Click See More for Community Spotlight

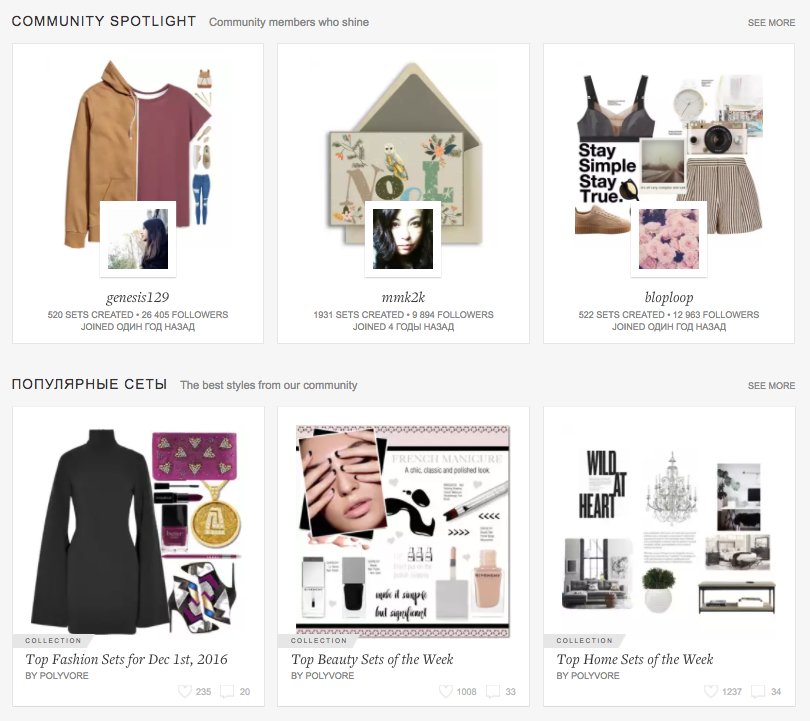click(771, 23)
